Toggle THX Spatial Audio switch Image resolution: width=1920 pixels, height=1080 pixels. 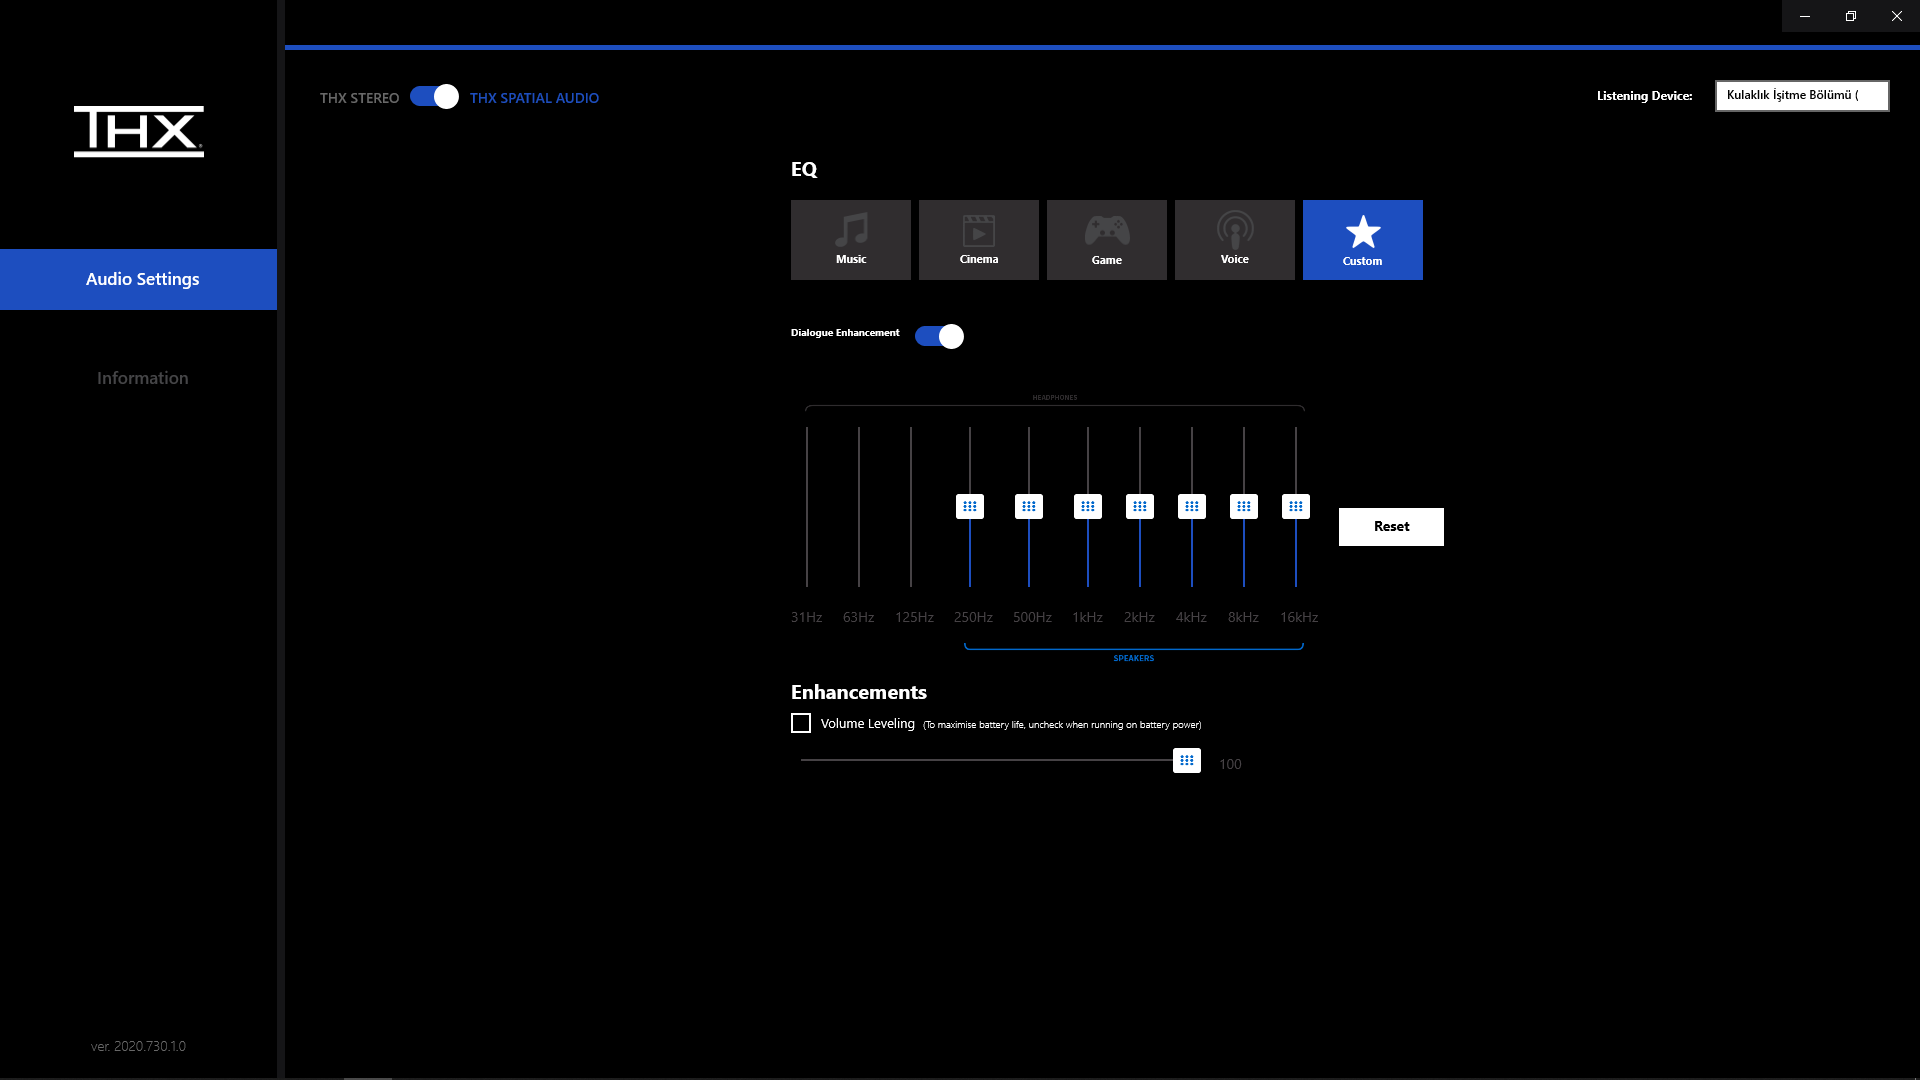tap(434, 96)
